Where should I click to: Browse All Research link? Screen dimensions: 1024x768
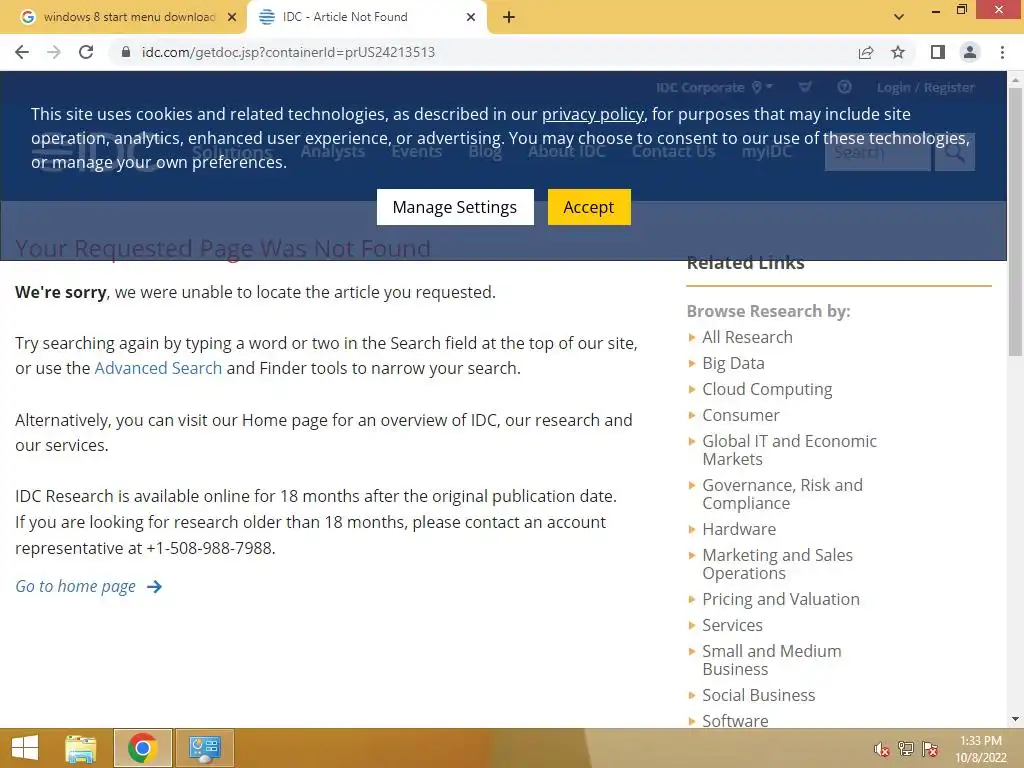coord(747,337)
